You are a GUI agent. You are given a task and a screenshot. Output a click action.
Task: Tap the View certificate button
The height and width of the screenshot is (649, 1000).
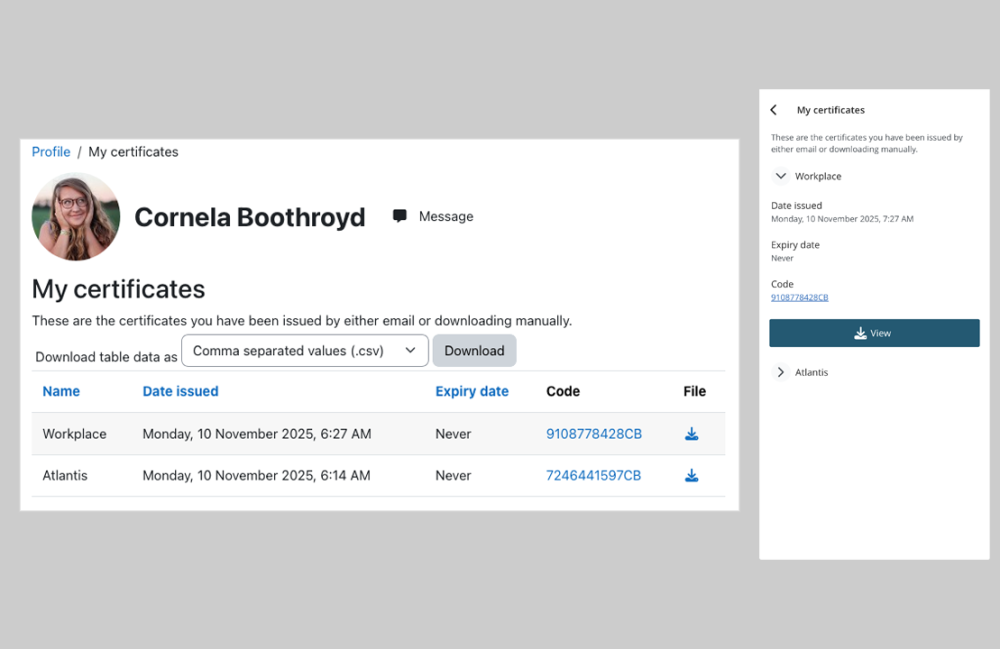tap(874, 333)
